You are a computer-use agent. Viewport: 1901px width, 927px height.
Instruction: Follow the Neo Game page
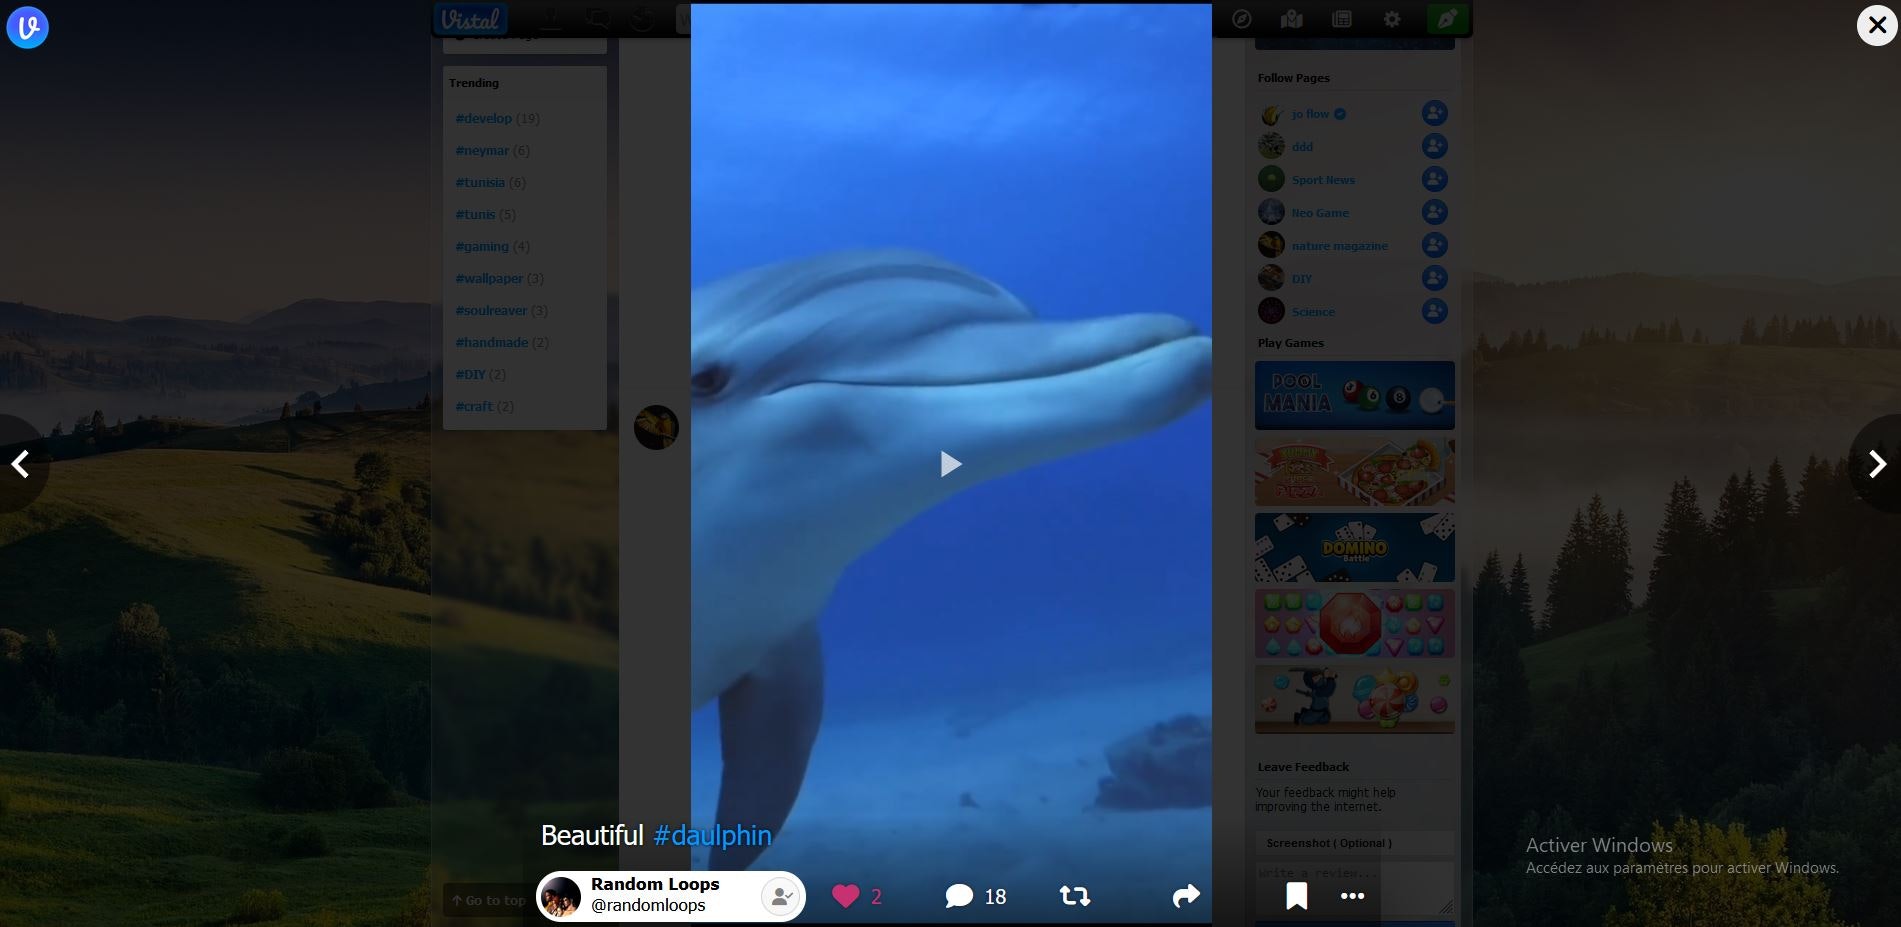click(1435, 212)
